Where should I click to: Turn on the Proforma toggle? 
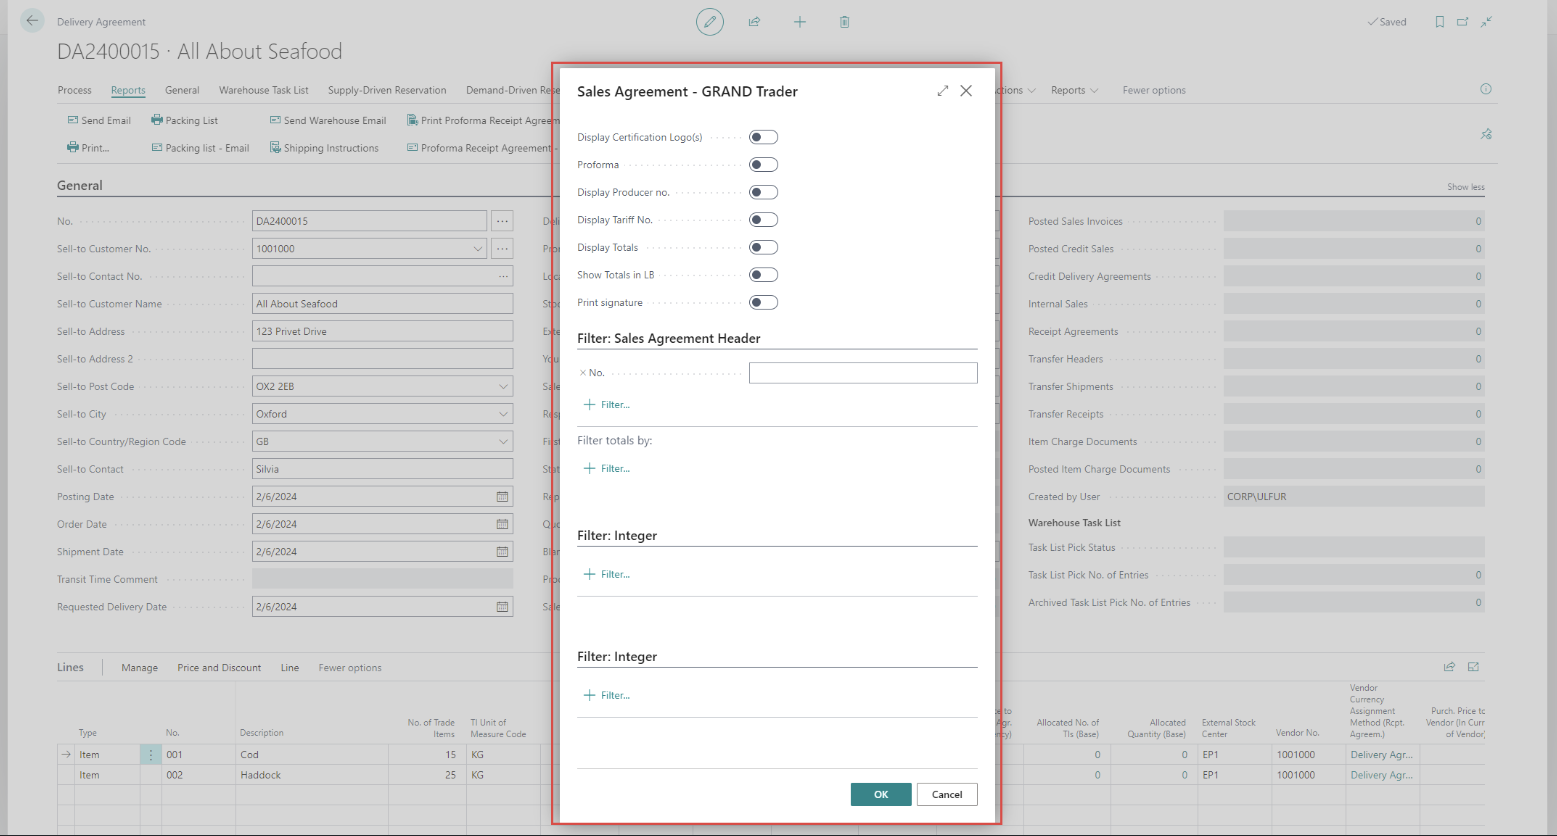(763, 165)
